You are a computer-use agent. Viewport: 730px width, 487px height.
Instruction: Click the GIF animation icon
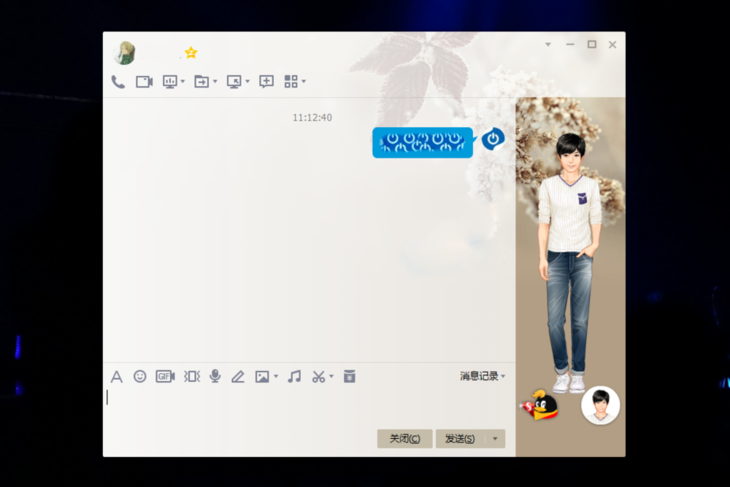pyautogui.click(x=165, y=376)
